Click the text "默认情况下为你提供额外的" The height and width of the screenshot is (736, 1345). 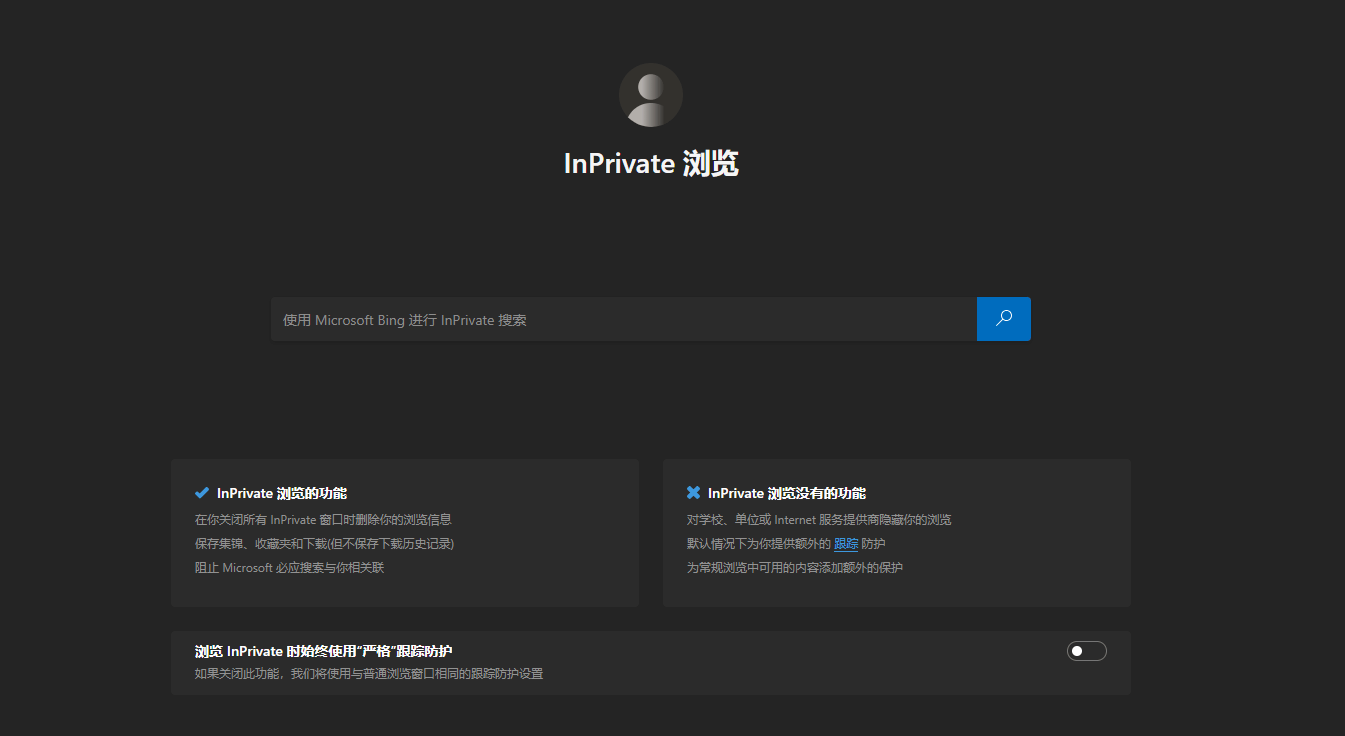pos(758,544)
